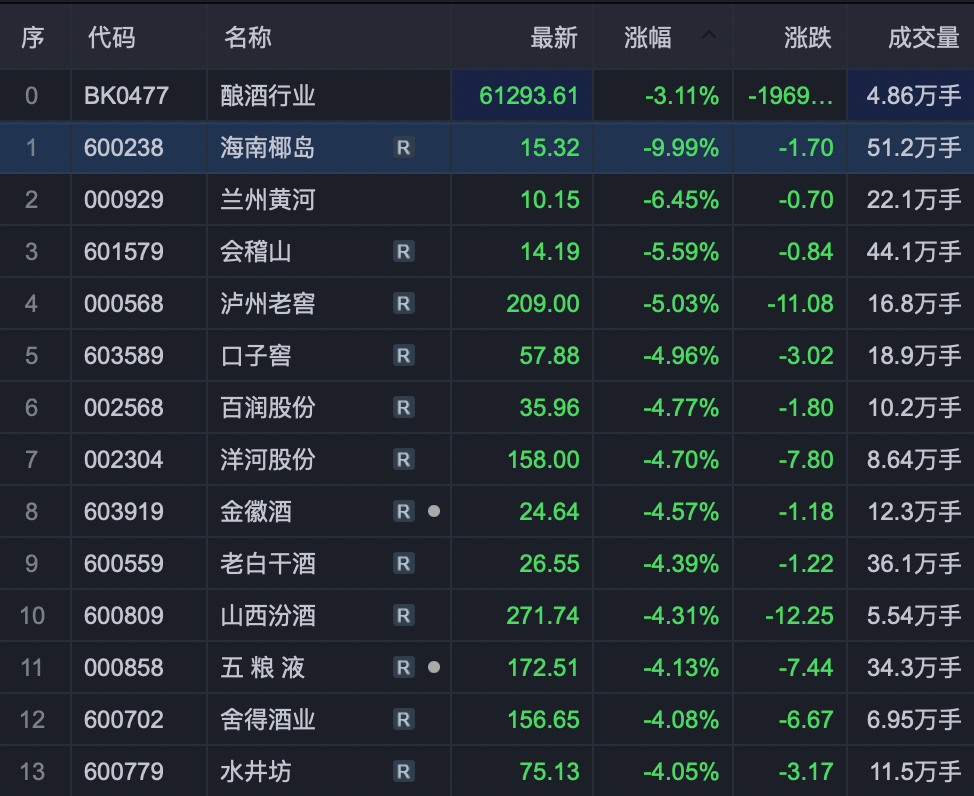Screen dimensions: 974x796
Task: Open the 金徽酒 stock name
Action: point(256,511)
